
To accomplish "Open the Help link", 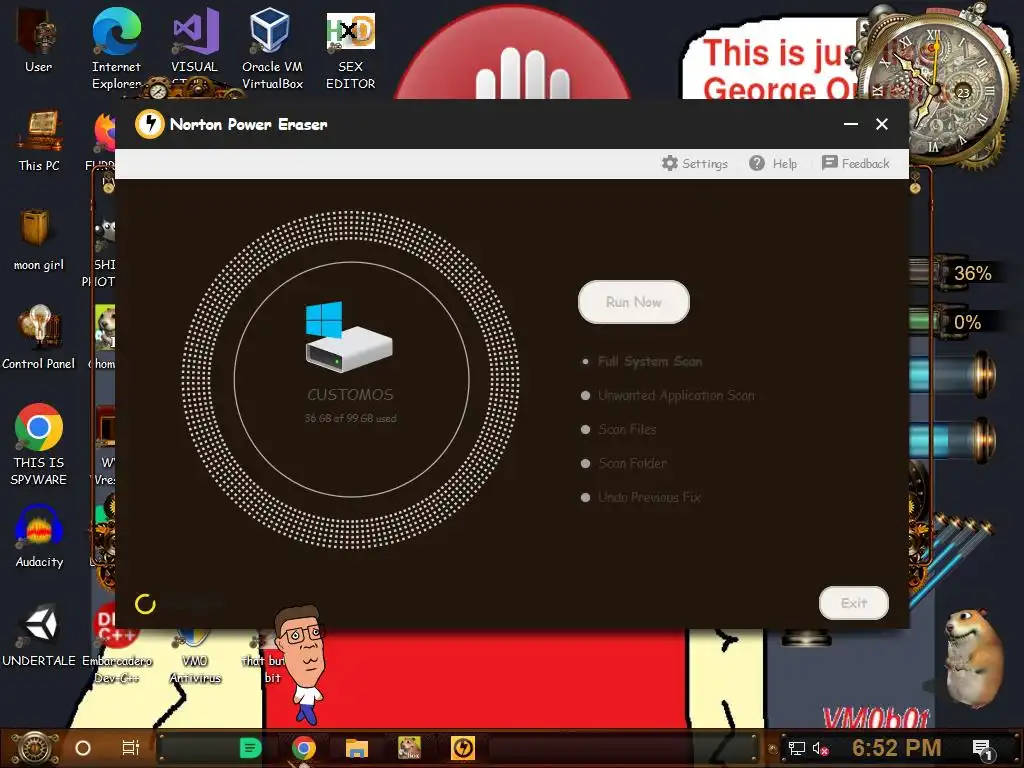I will tap(773, 163).
